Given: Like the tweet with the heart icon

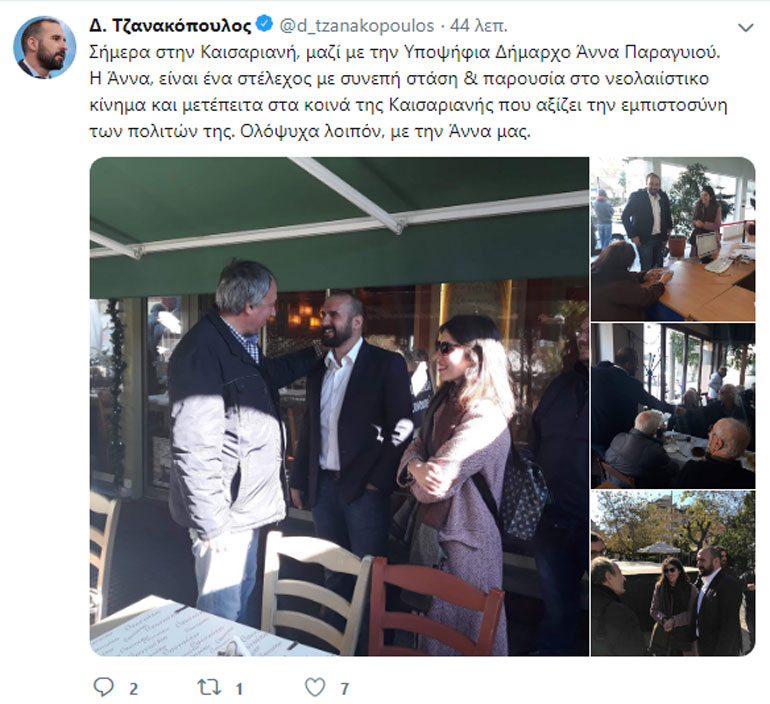Looking at the screenshot, I should click(315, 687).
